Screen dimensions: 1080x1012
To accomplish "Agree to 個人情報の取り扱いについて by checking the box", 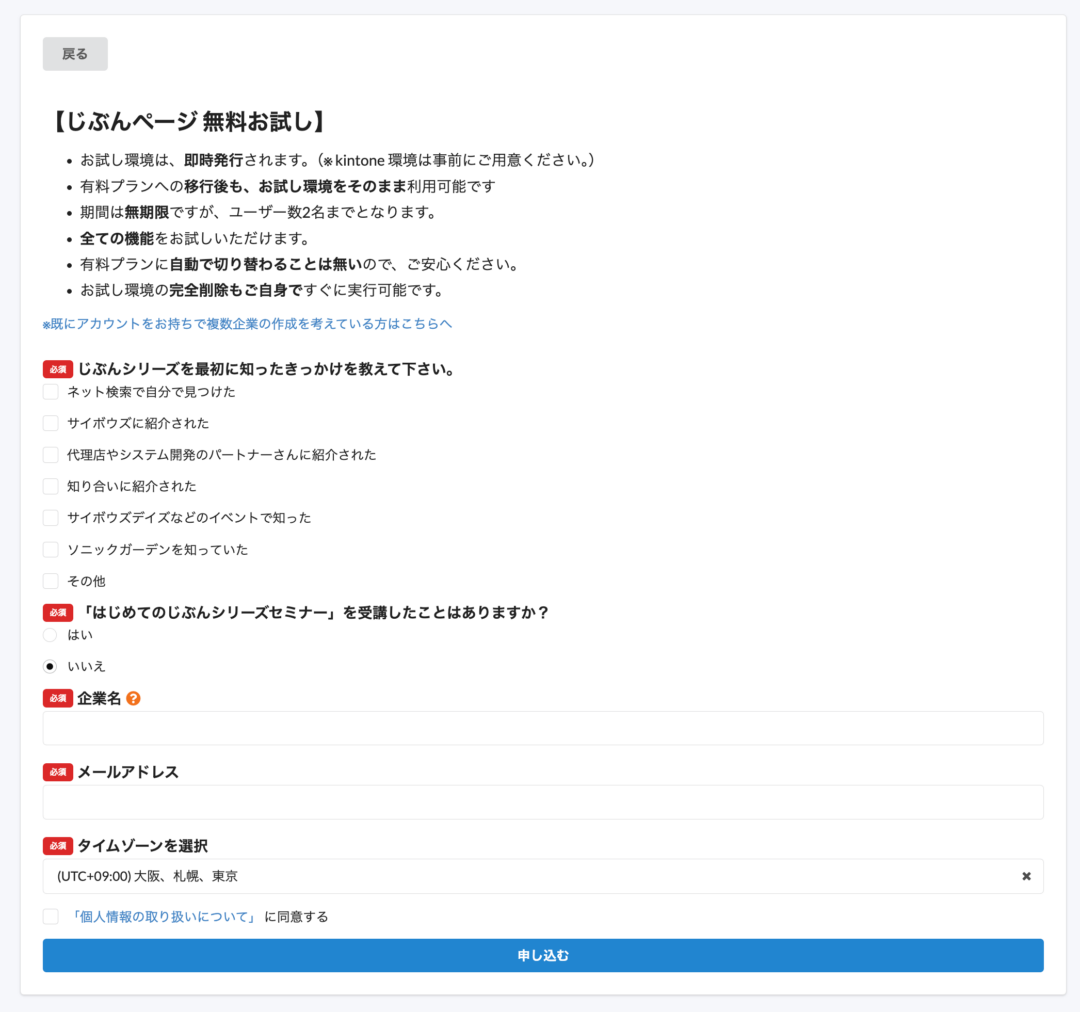I will (x=50, y=916).
